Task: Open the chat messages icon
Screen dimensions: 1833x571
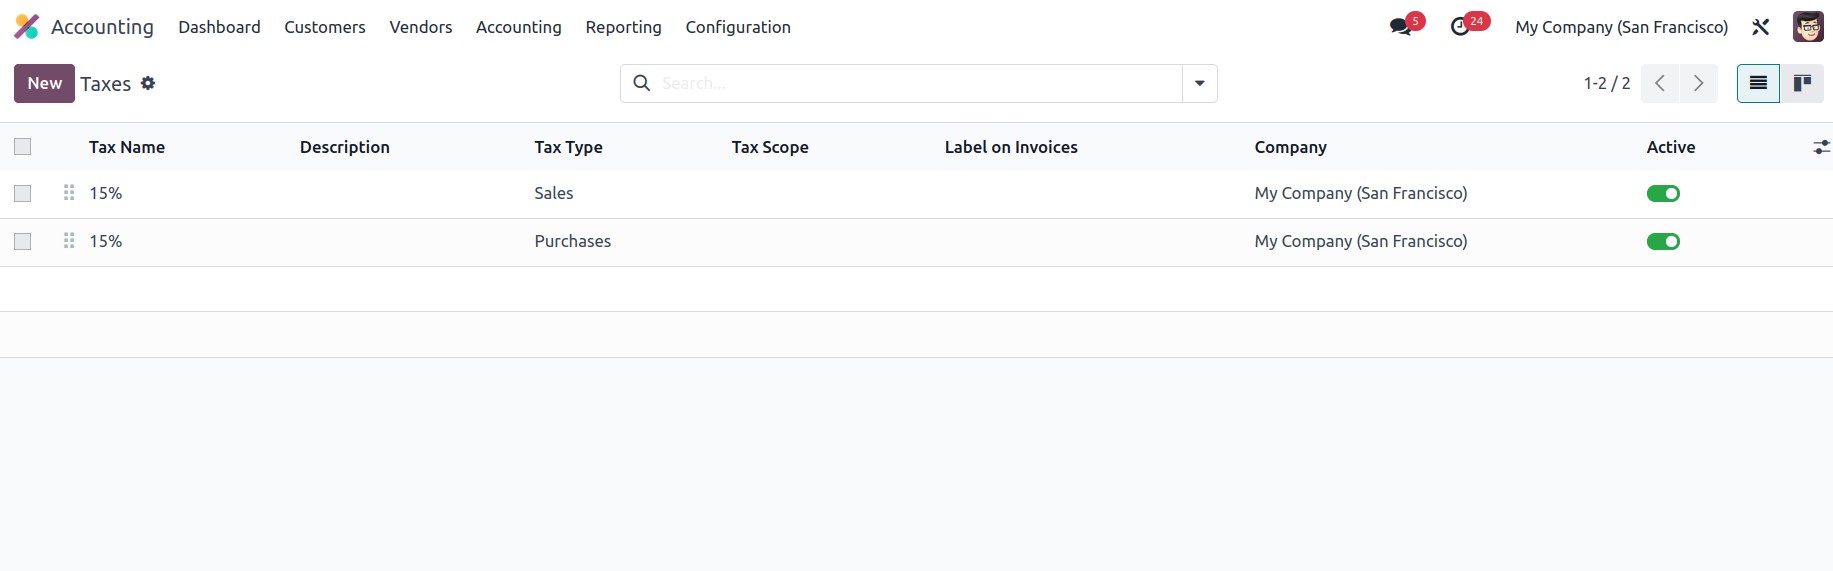Action: 1401,27
